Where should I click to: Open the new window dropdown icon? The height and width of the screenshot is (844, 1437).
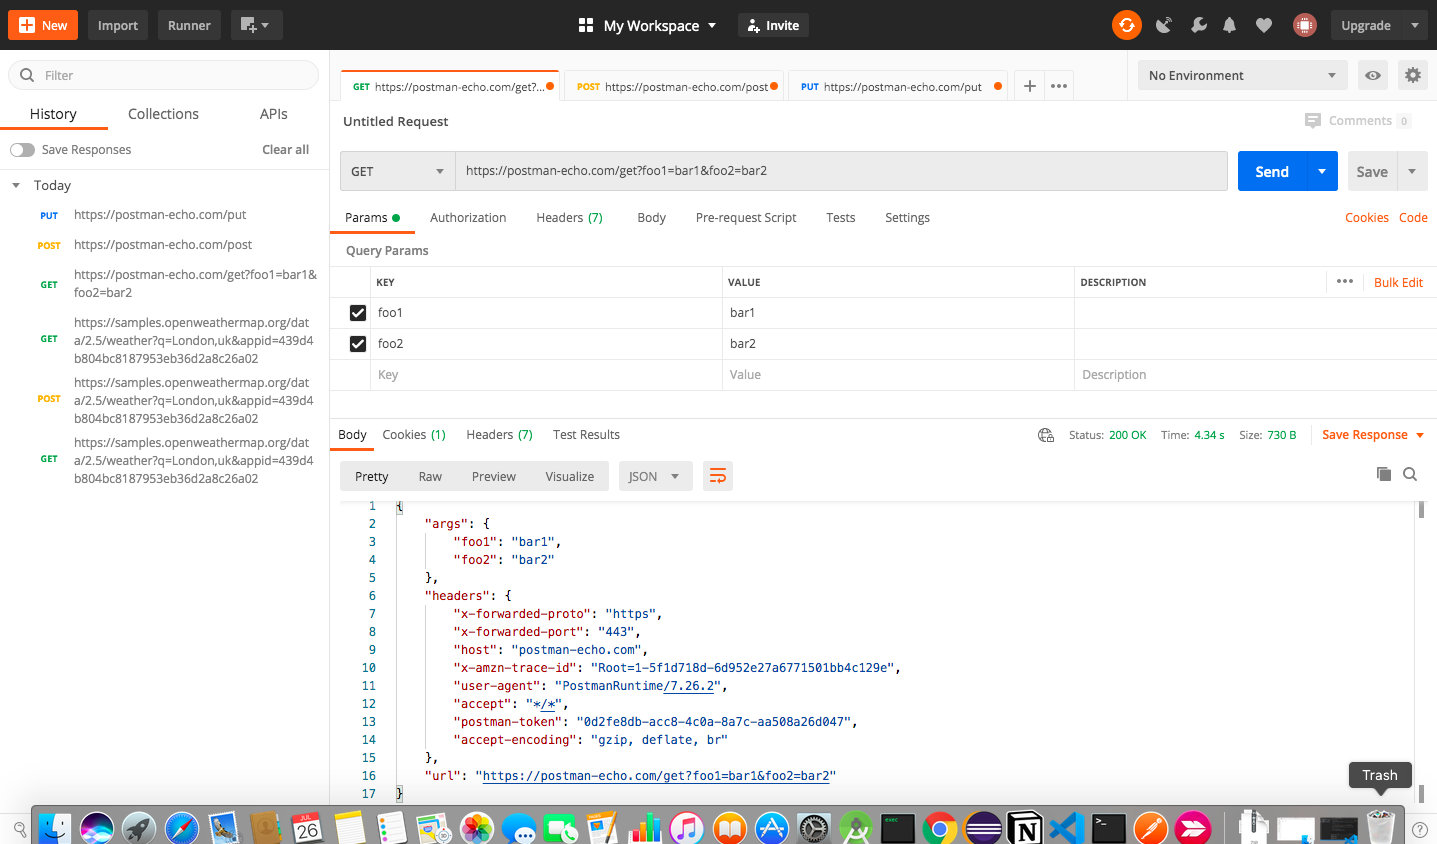(x=256, y=25)
